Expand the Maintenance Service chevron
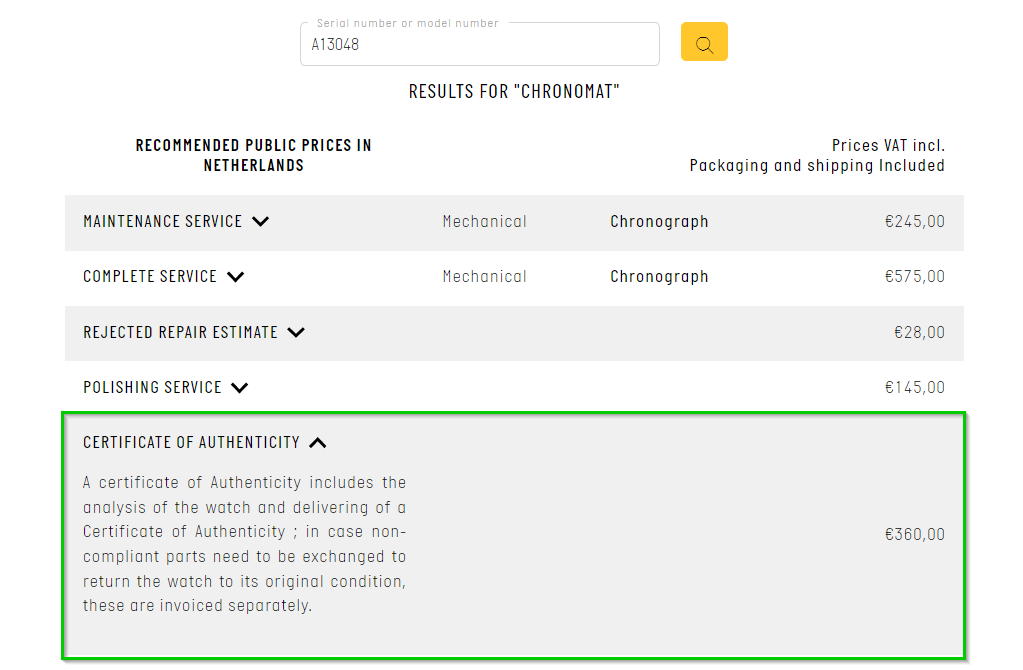The width and height of the screenshot is (1023, 670). click(260, 222)
